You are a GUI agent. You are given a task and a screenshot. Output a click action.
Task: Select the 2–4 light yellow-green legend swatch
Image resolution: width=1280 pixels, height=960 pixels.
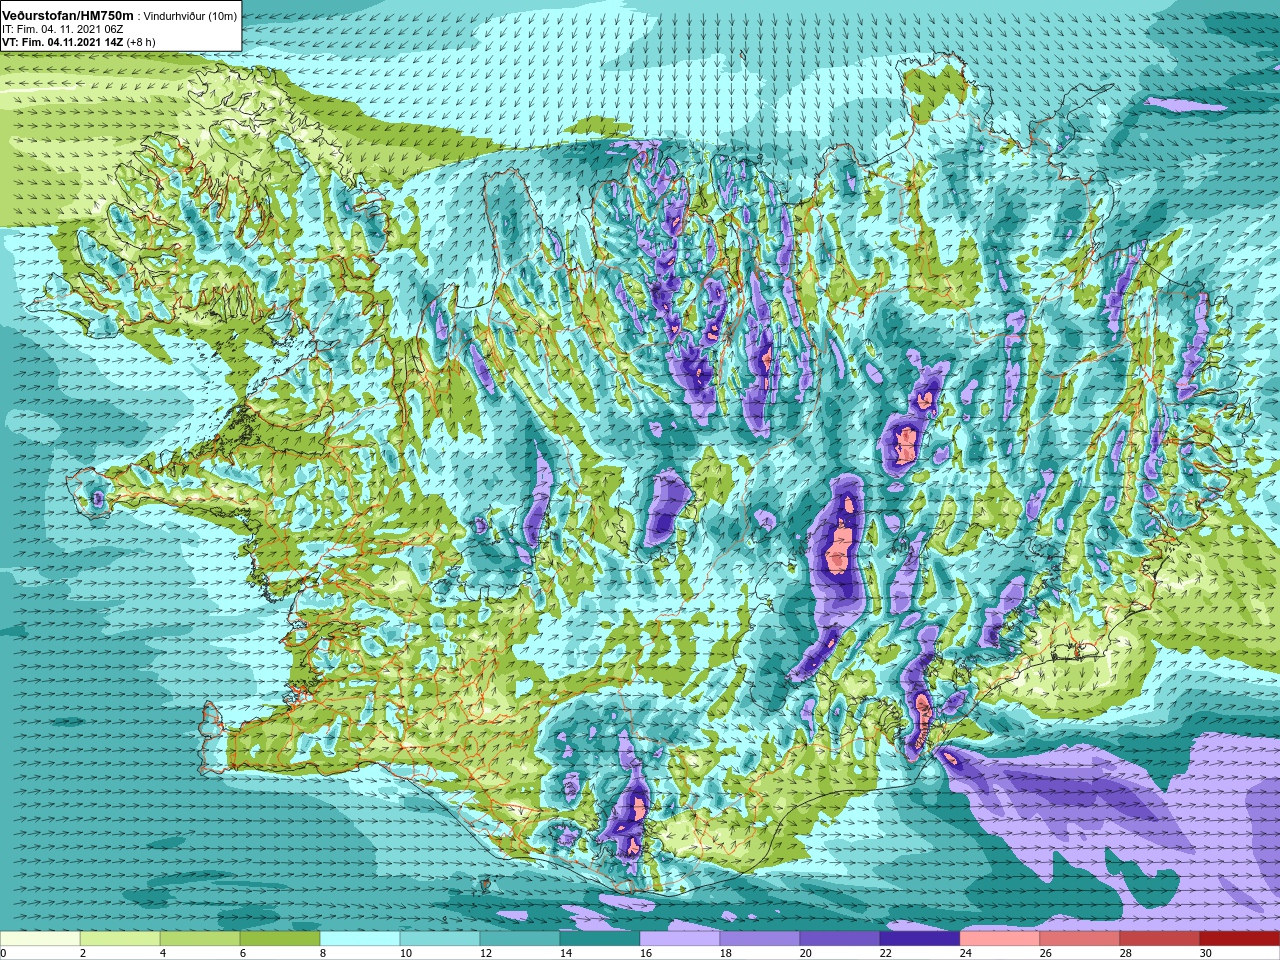click(120, 939)
